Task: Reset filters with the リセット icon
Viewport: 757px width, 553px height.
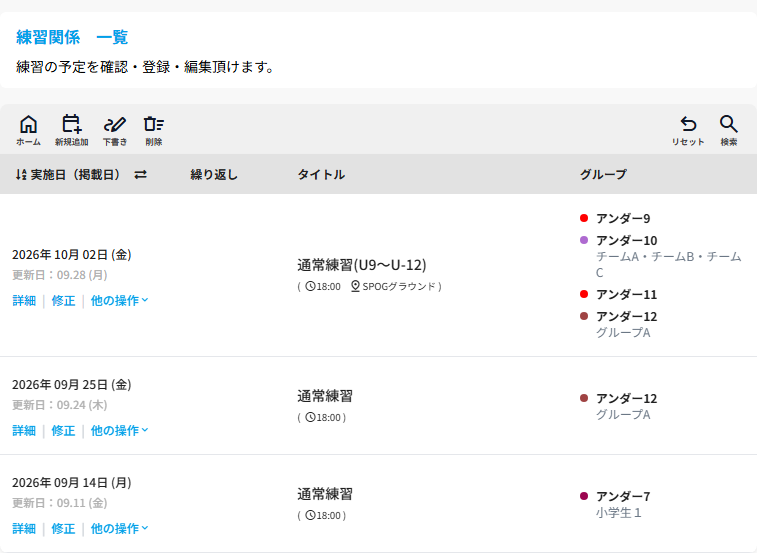Action: [688, 130]
